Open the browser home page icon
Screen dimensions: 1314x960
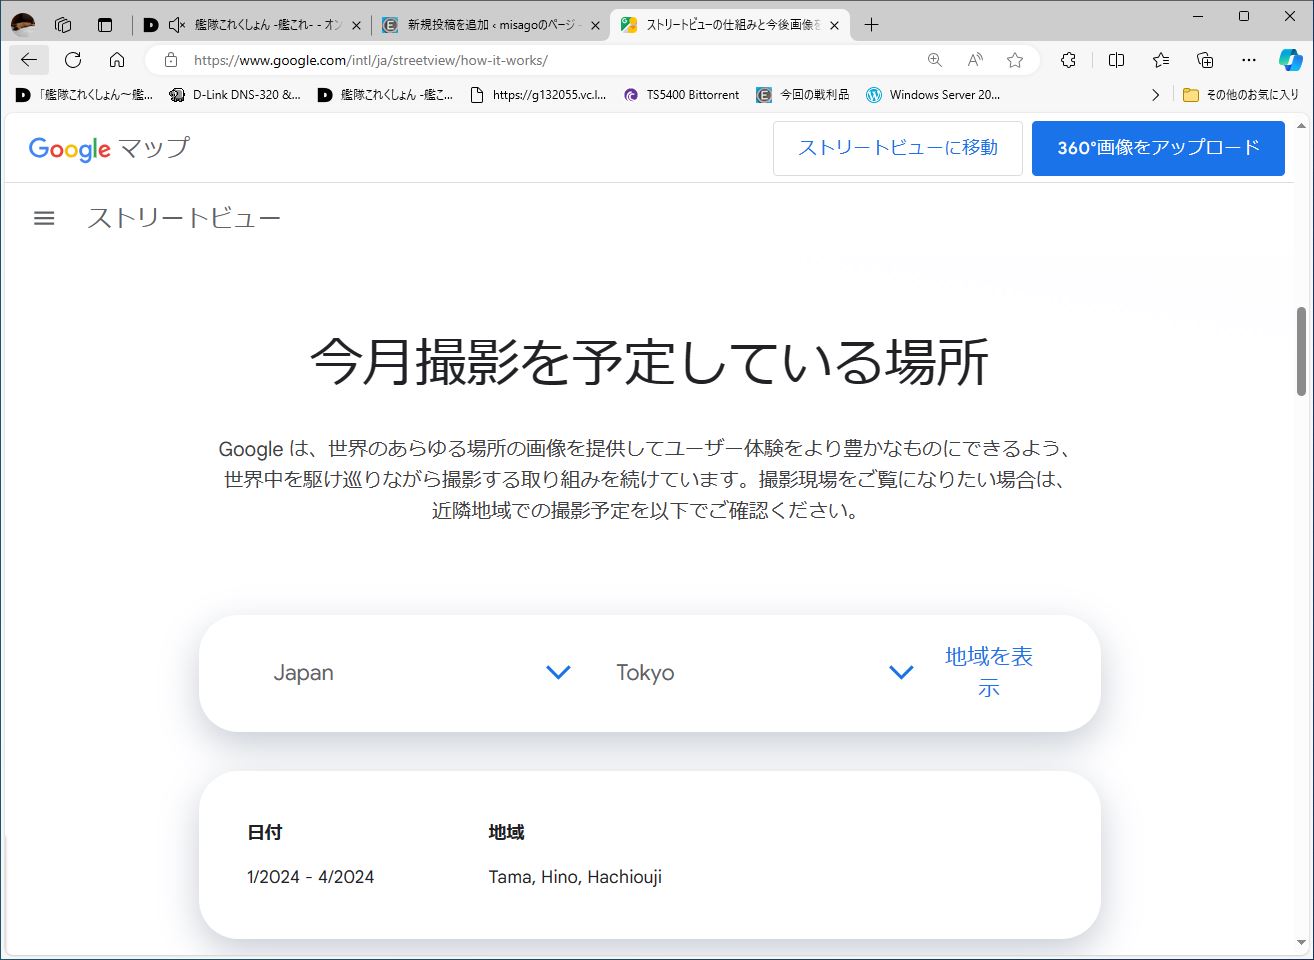coord(117,60)
